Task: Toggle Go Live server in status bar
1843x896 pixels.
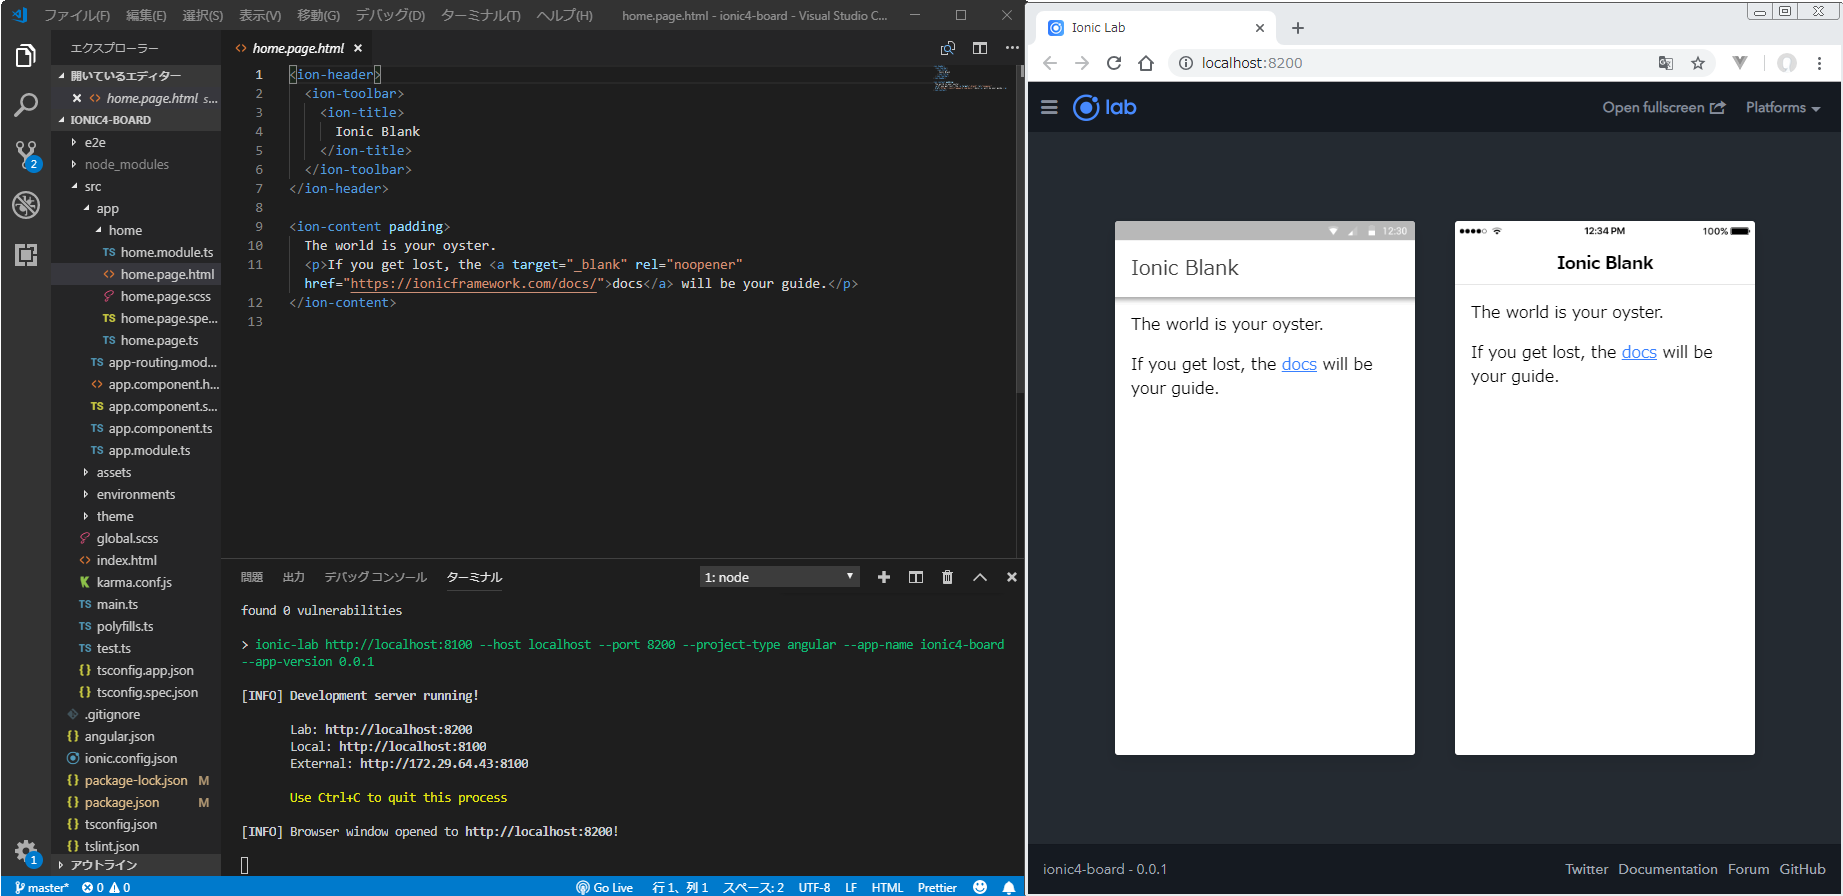Action: (x=605, y=887)
